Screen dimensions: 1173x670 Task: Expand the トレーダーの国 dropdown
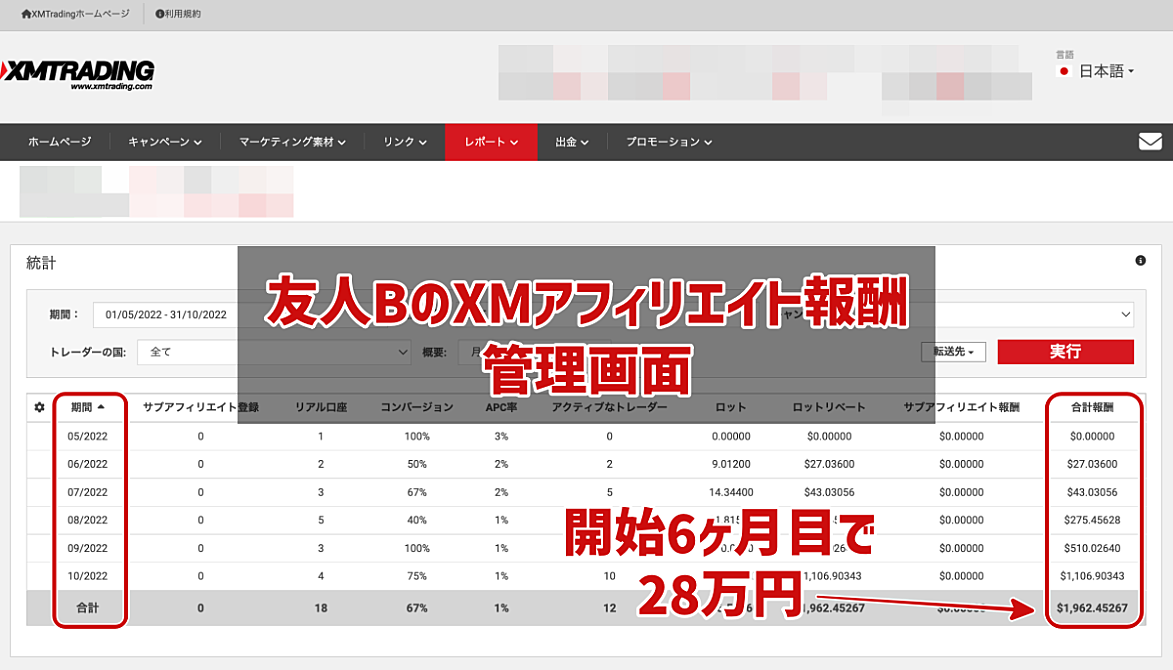274,351
